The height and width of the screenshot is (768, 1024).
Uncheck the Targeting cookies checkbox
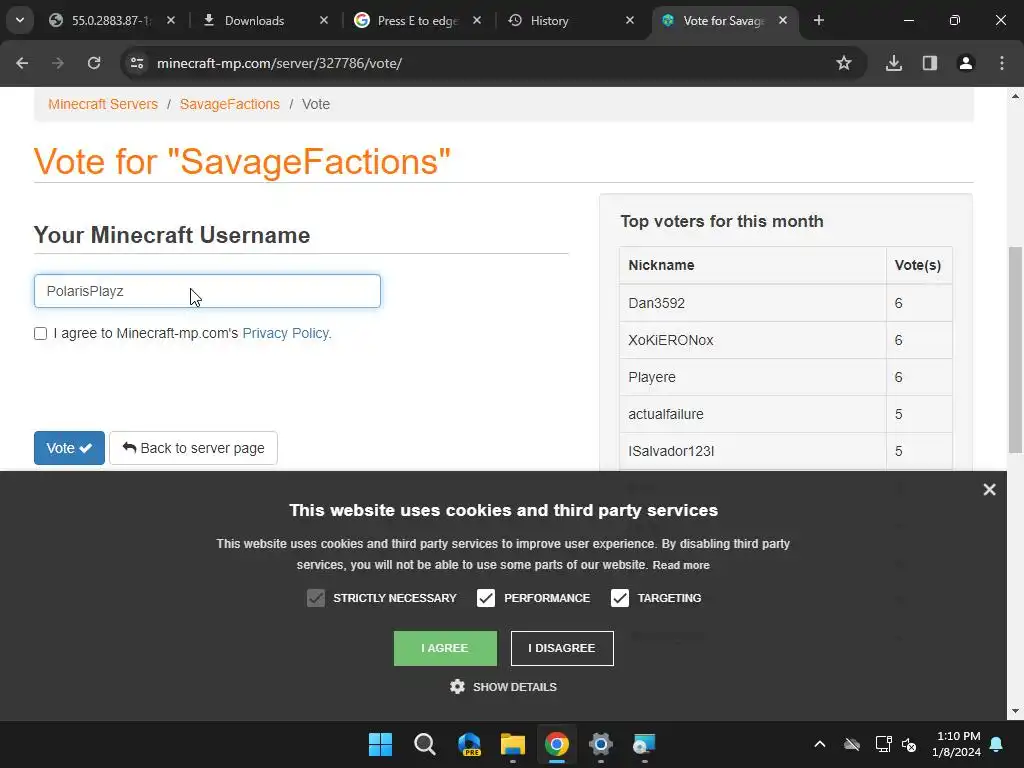pos(620,598)
